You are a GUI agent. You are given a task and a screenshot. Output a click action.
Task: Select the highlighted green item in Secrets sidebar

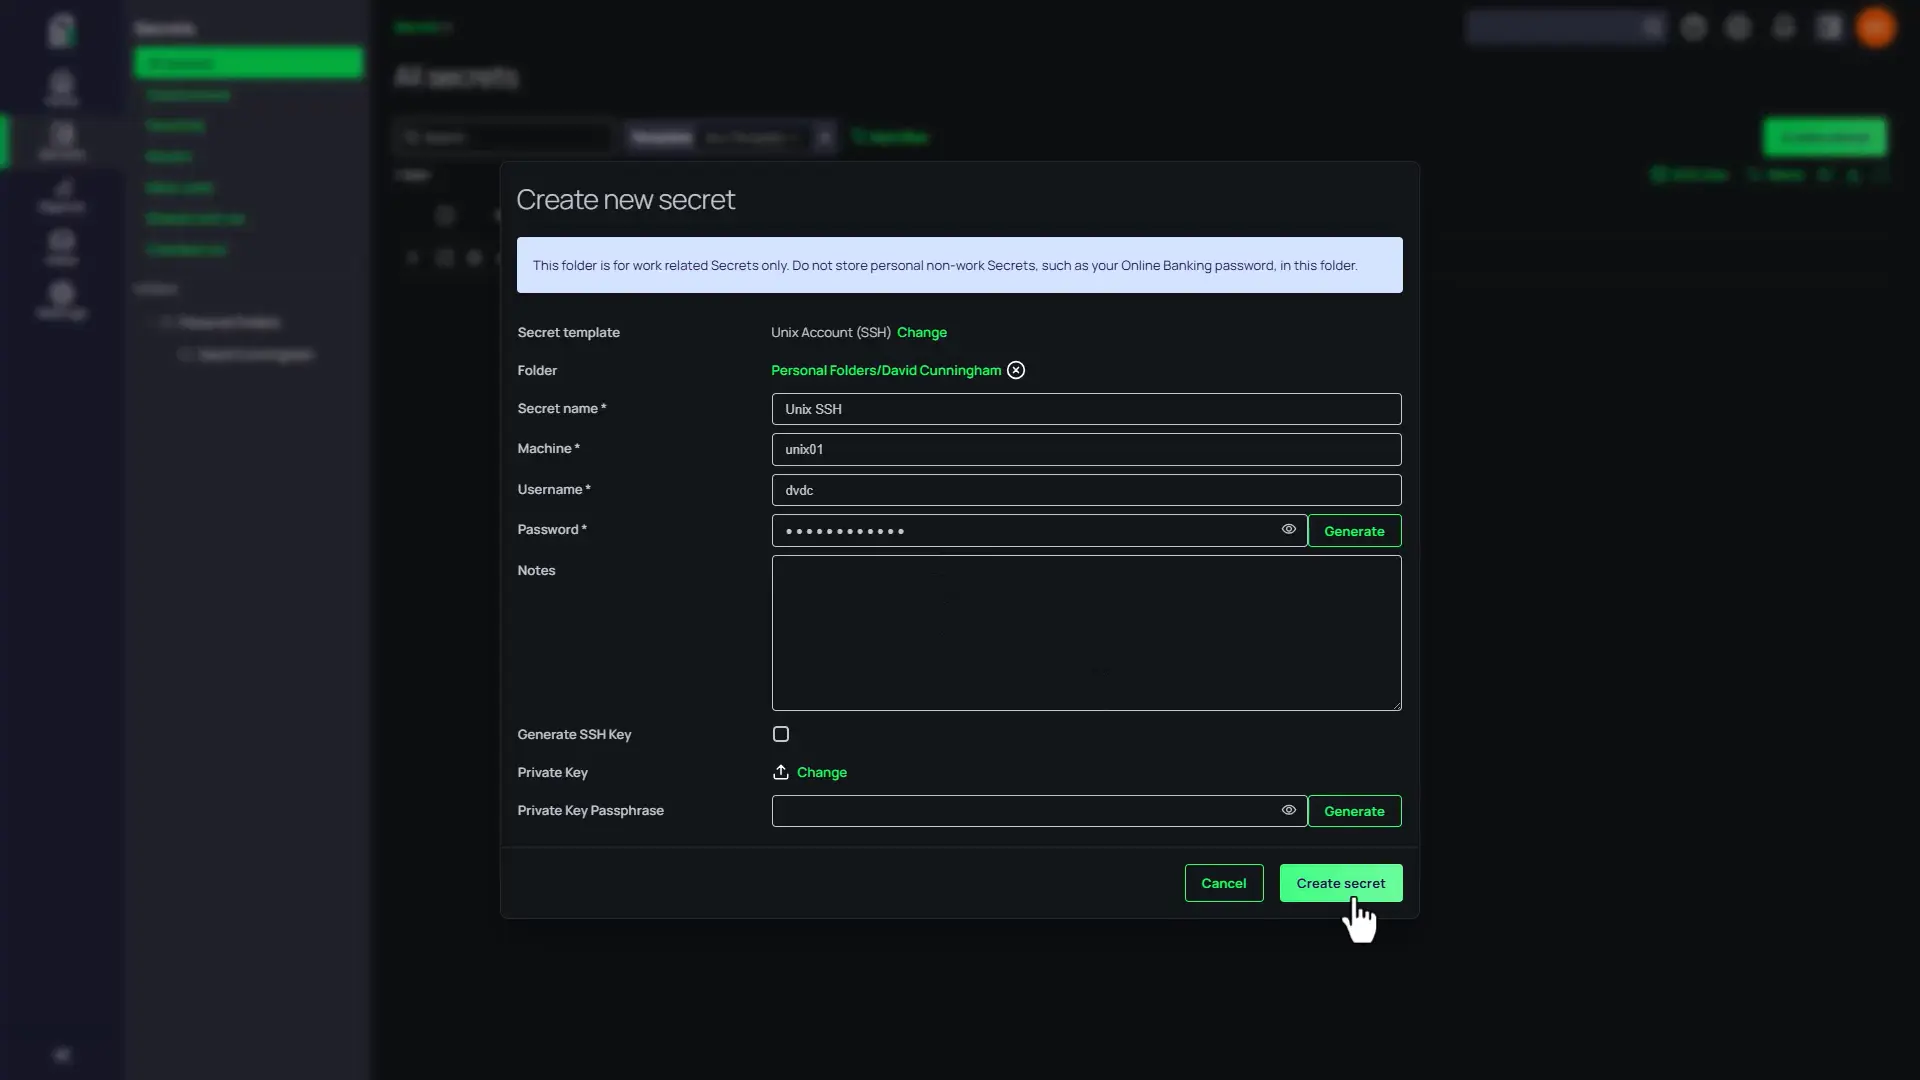[248, 63]
